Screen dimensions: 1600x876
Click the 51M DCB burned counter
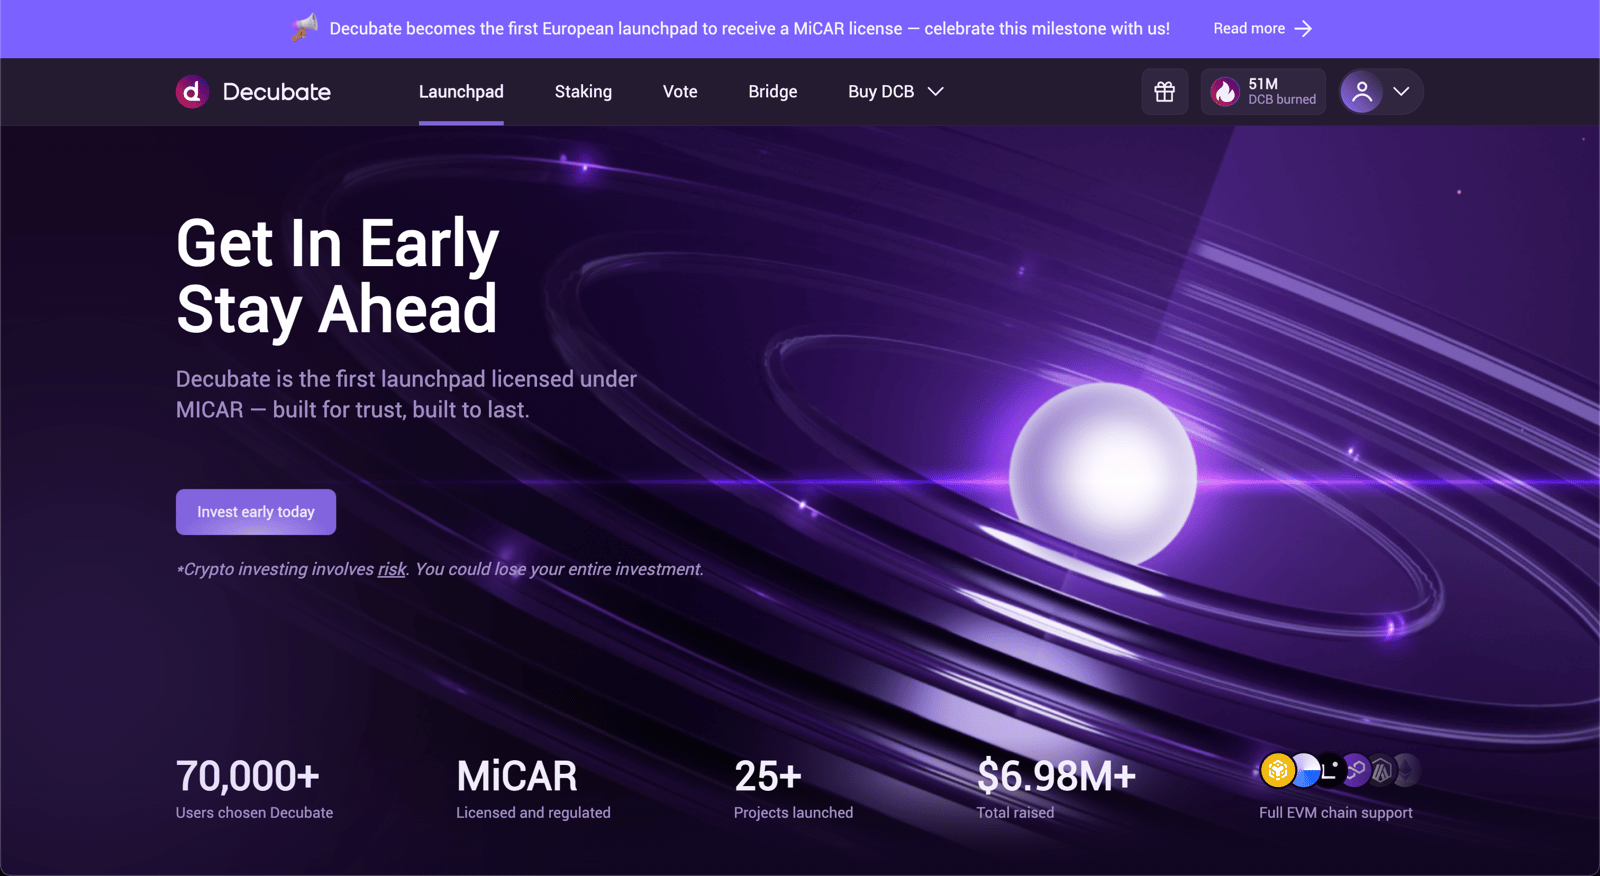(x=1281, y=92)
